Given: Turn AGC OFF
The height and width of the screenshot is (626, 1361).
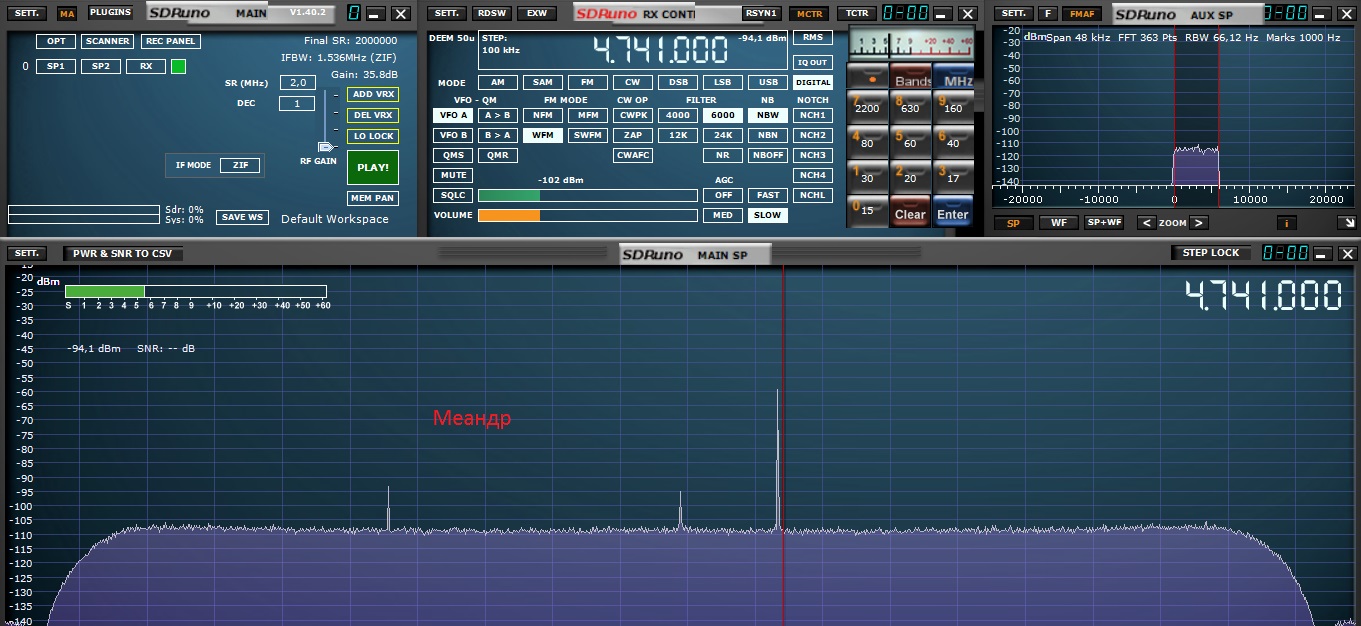Looking at the screenshot, I should 723,195.
